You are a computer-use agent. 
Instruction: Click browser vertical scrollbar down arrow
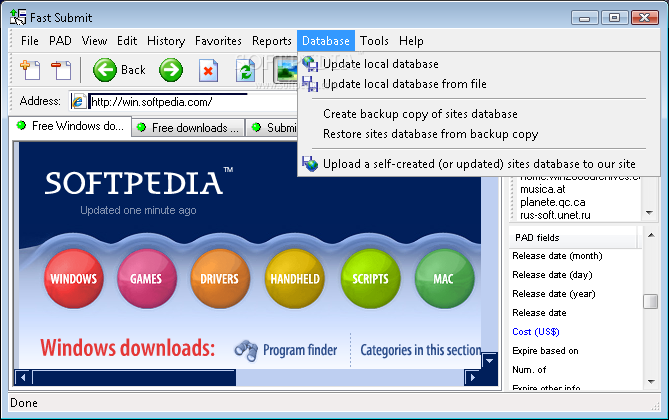489,361
